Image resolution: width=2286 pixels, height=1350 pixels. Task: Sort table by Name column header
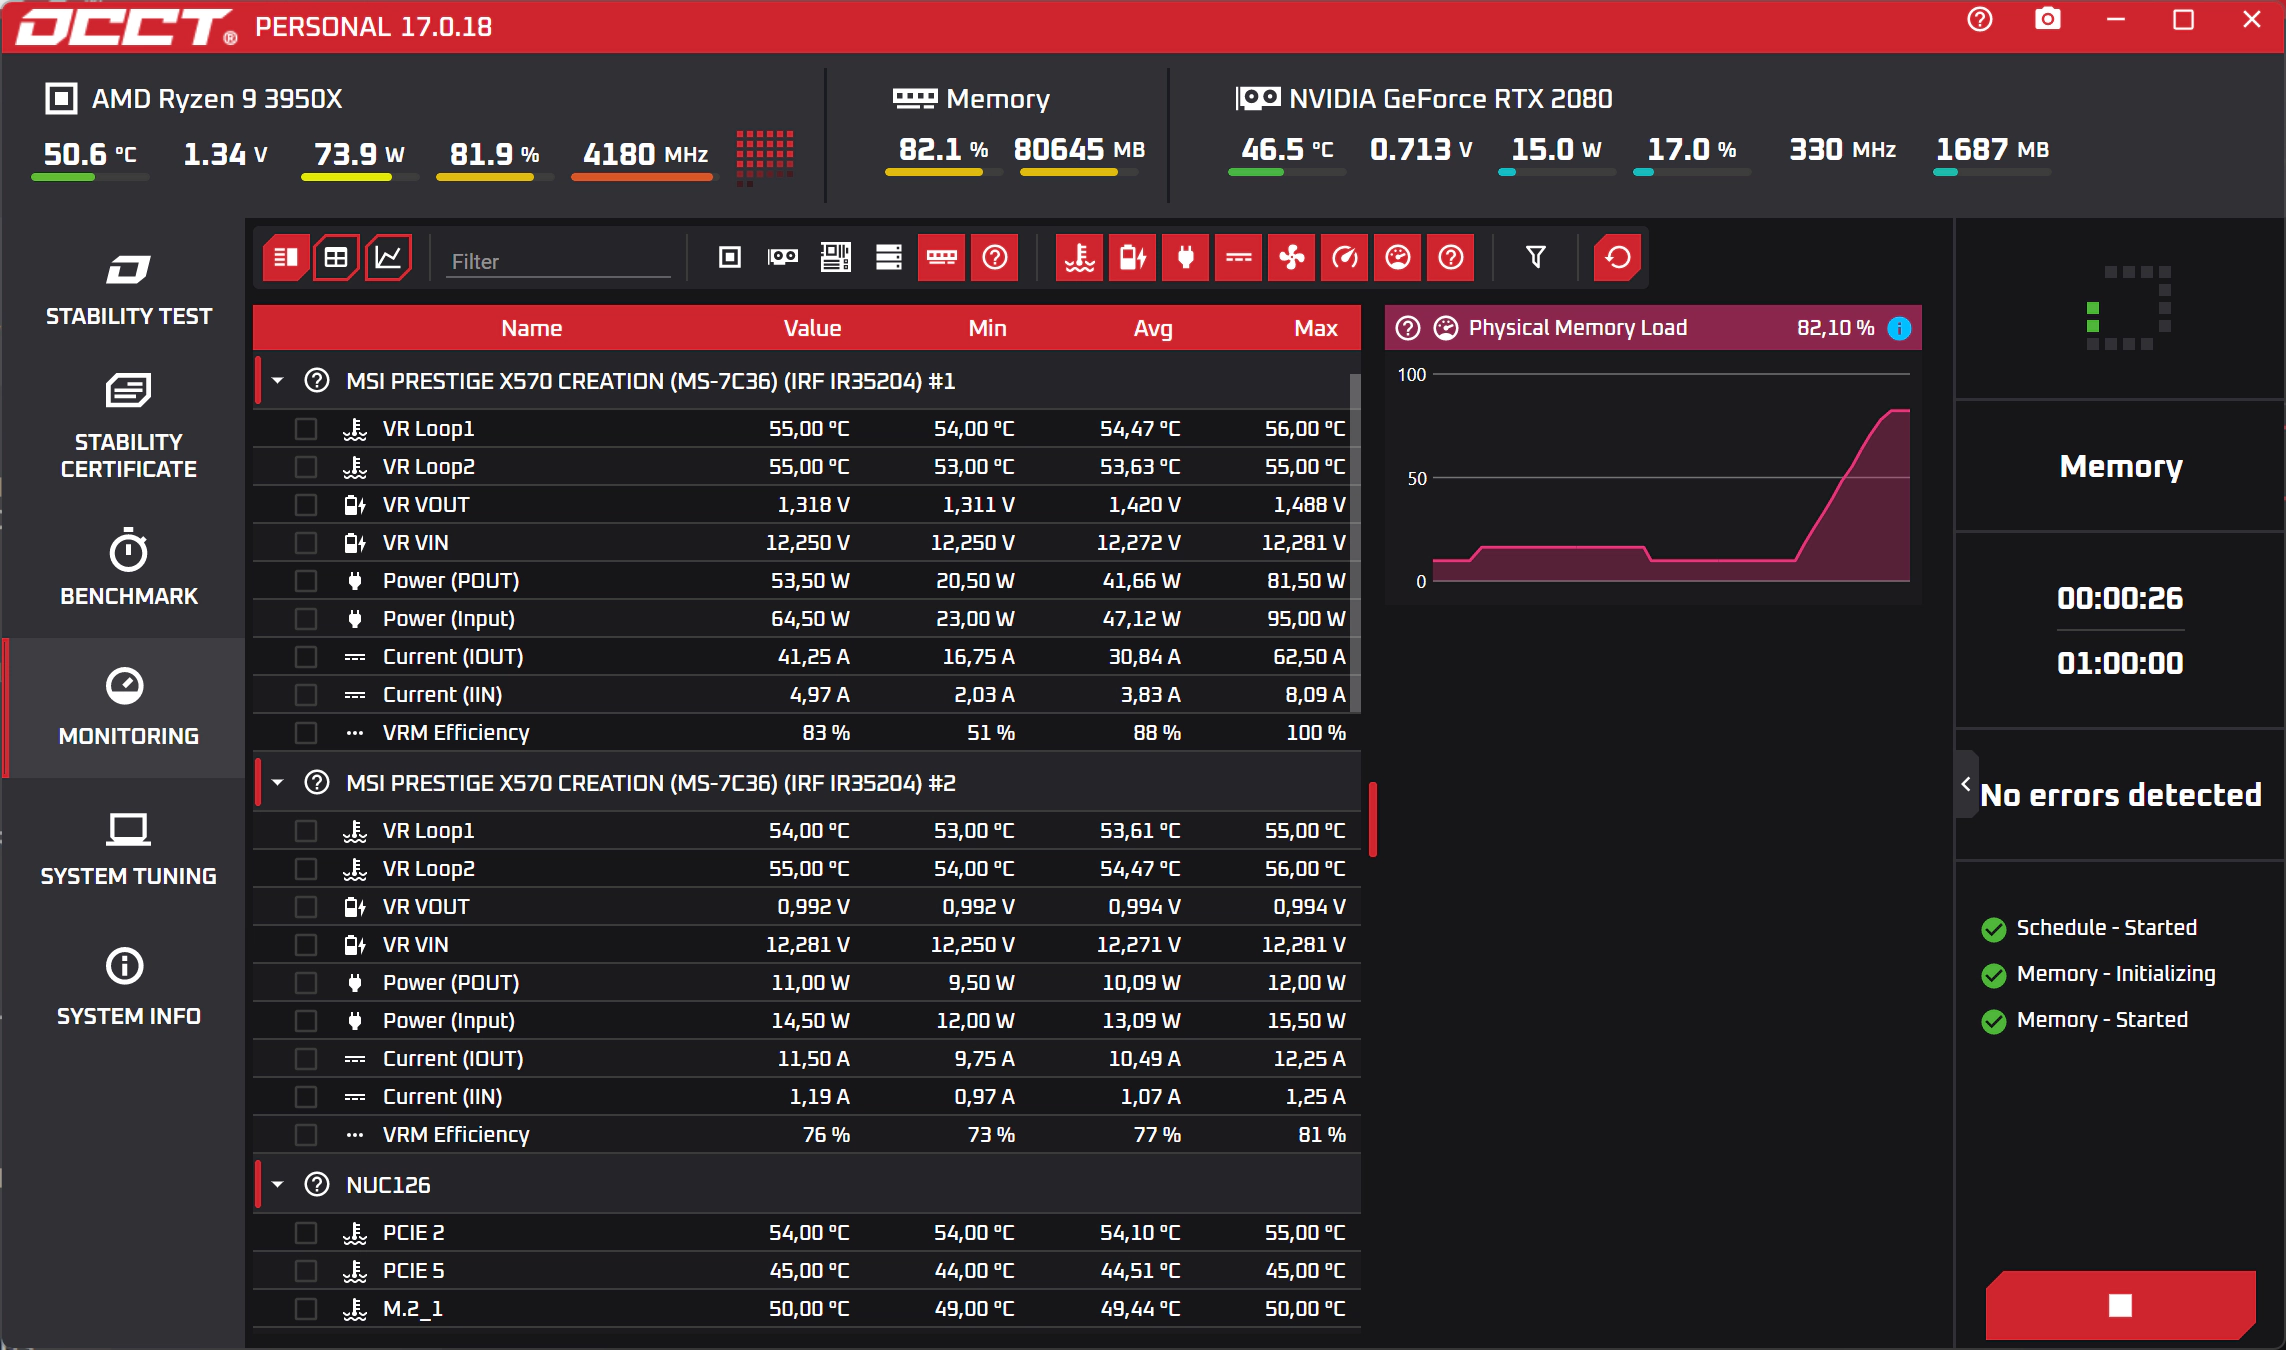click(531, 328)
